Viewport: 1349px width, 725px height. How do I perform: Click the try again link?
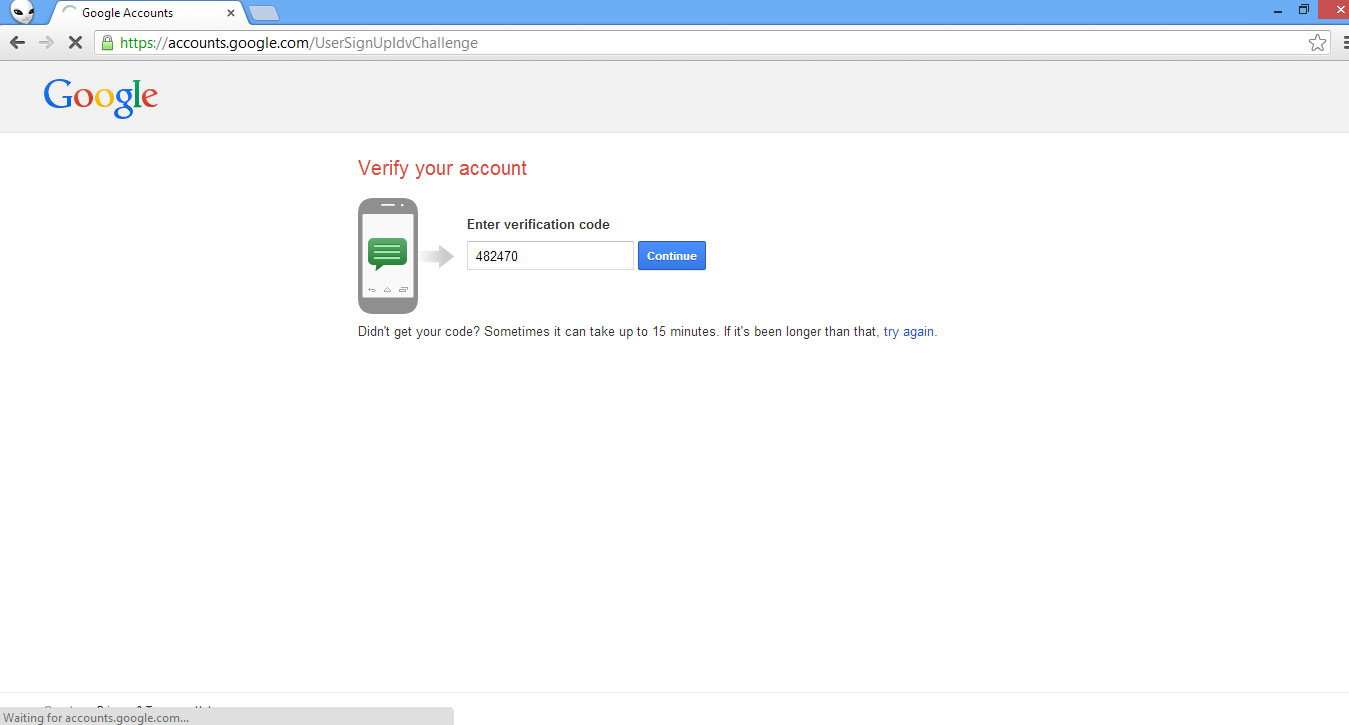(x=909, y=332)
